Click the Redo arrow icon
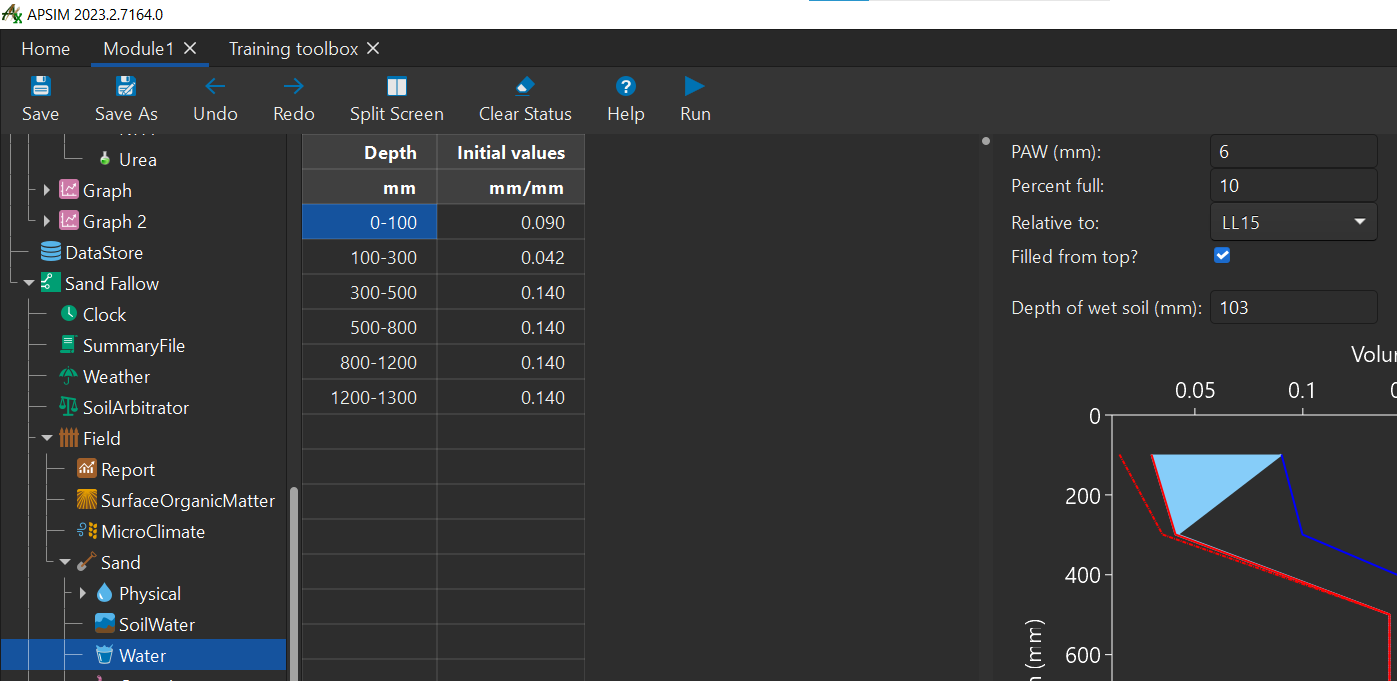Viewport: 1397px width, 681px height. tap(293, 86)
